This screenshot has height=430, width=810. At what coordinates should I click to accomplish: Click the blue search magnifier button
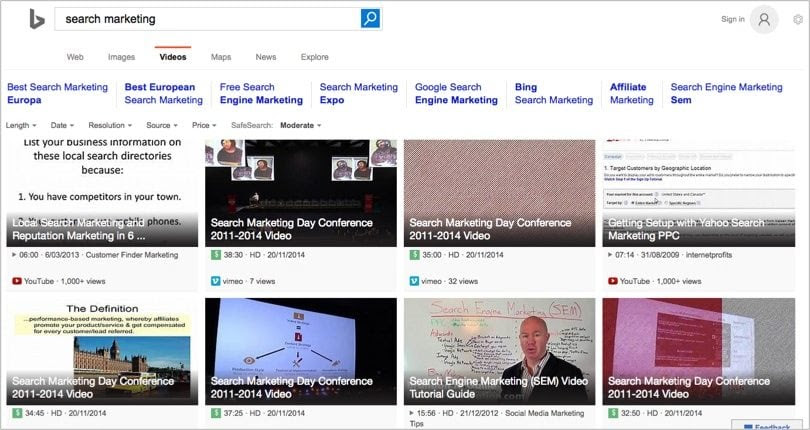(370, 19)
